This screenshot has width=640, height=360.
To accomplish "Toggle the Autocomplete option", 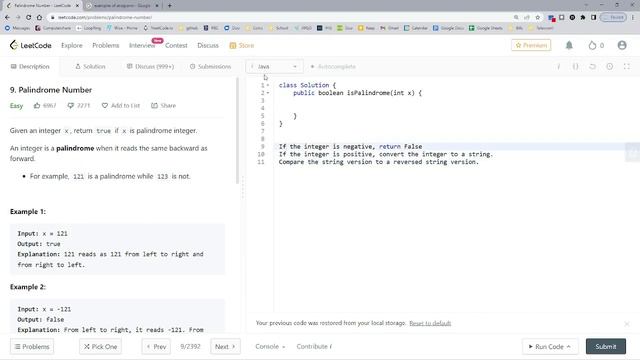I will (333, 67).
